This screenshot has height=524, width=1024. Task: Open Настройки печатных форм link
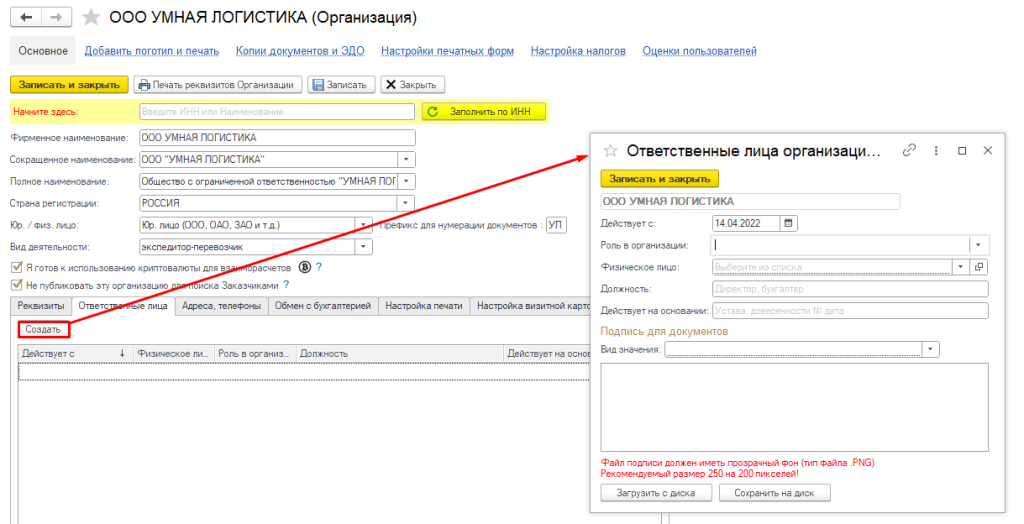point(447,51)
